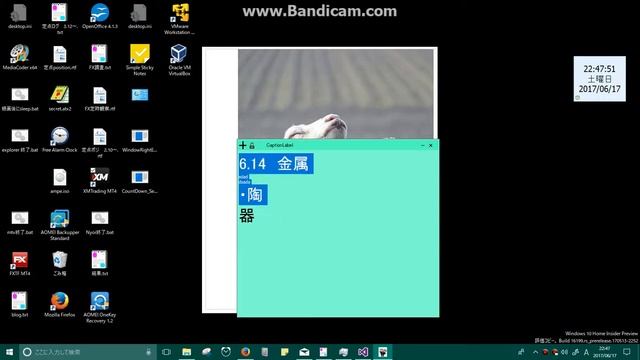
Task: Select the FX調査.txt desktop file
Action: pos(100,57)
